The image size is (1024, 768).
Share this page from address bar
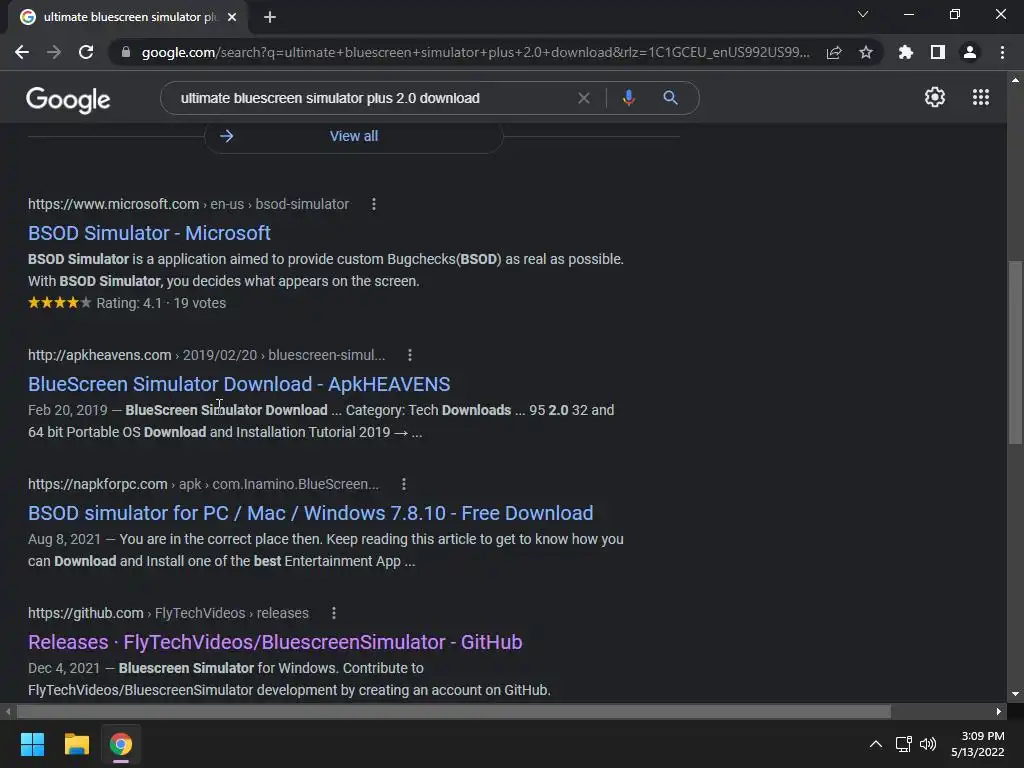click(834, 52)
